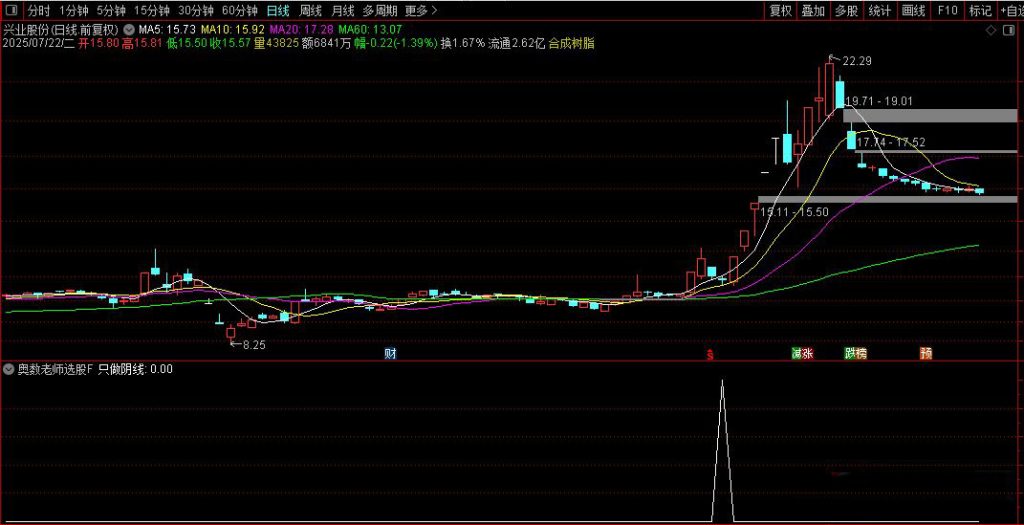Click the 减涨 event marker

coord(801,353)
